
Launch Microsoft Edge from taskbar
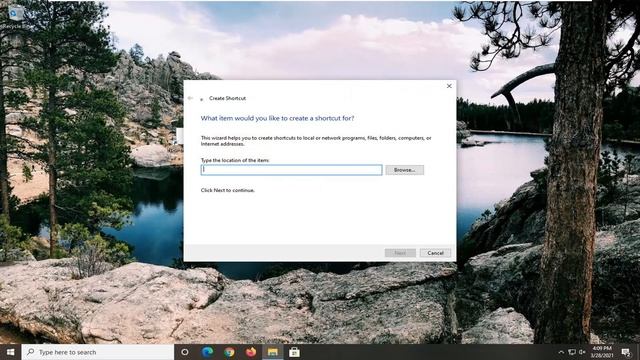[207, 352]
